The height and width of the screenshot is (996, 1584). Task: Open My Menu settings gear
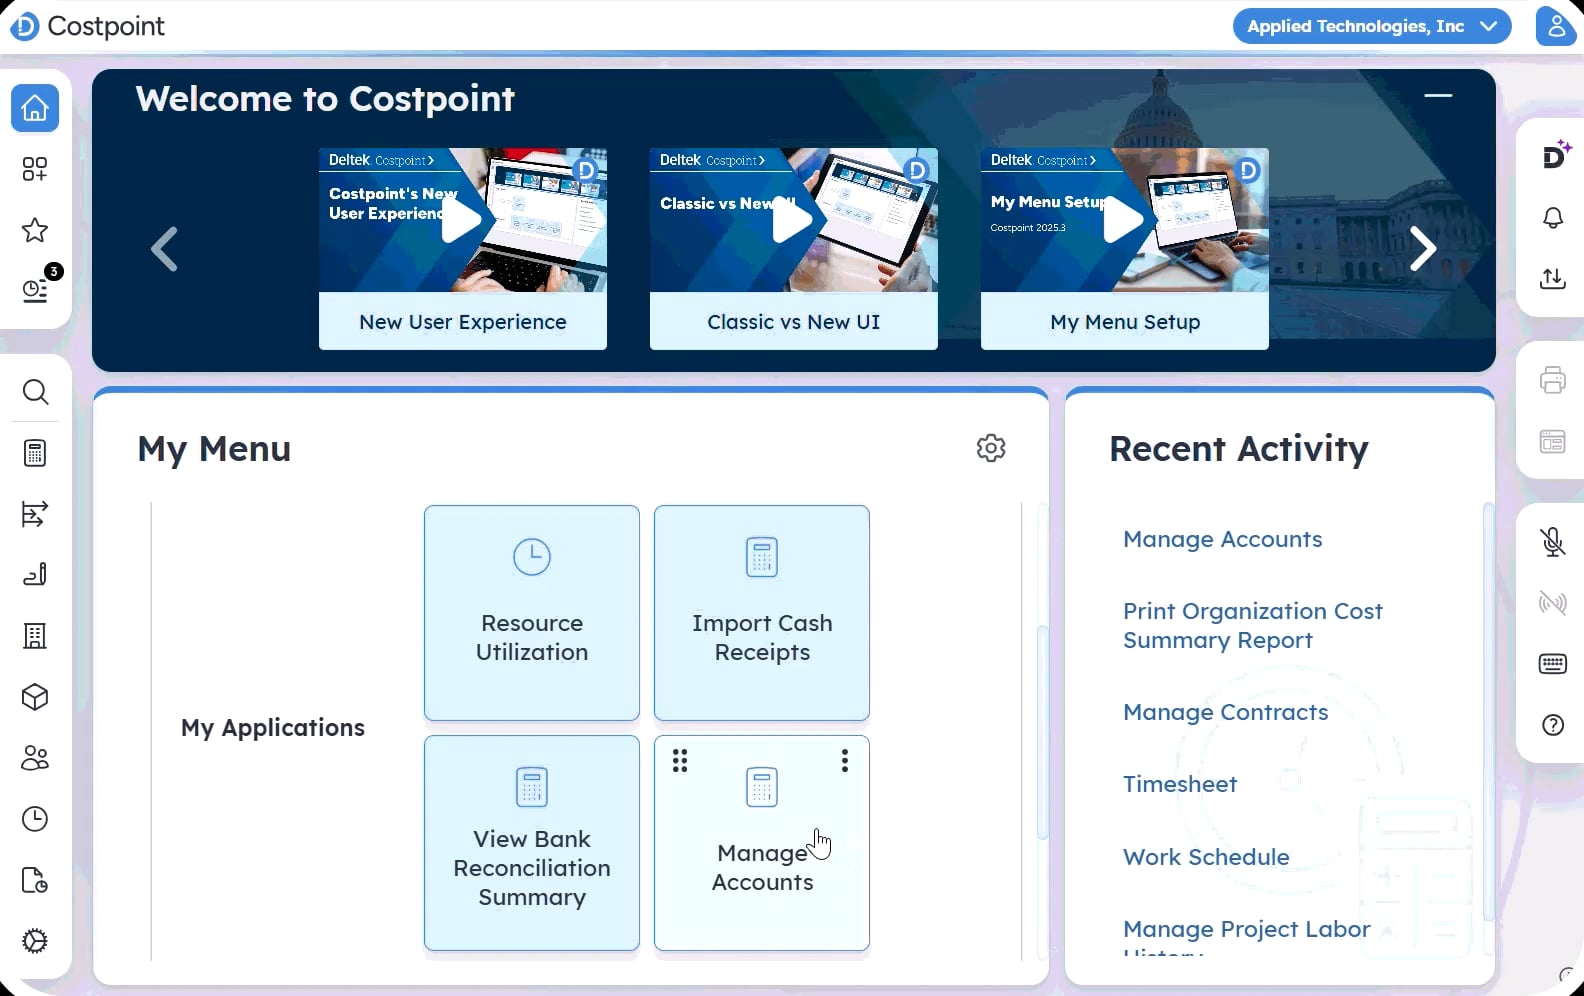point(991,448)
